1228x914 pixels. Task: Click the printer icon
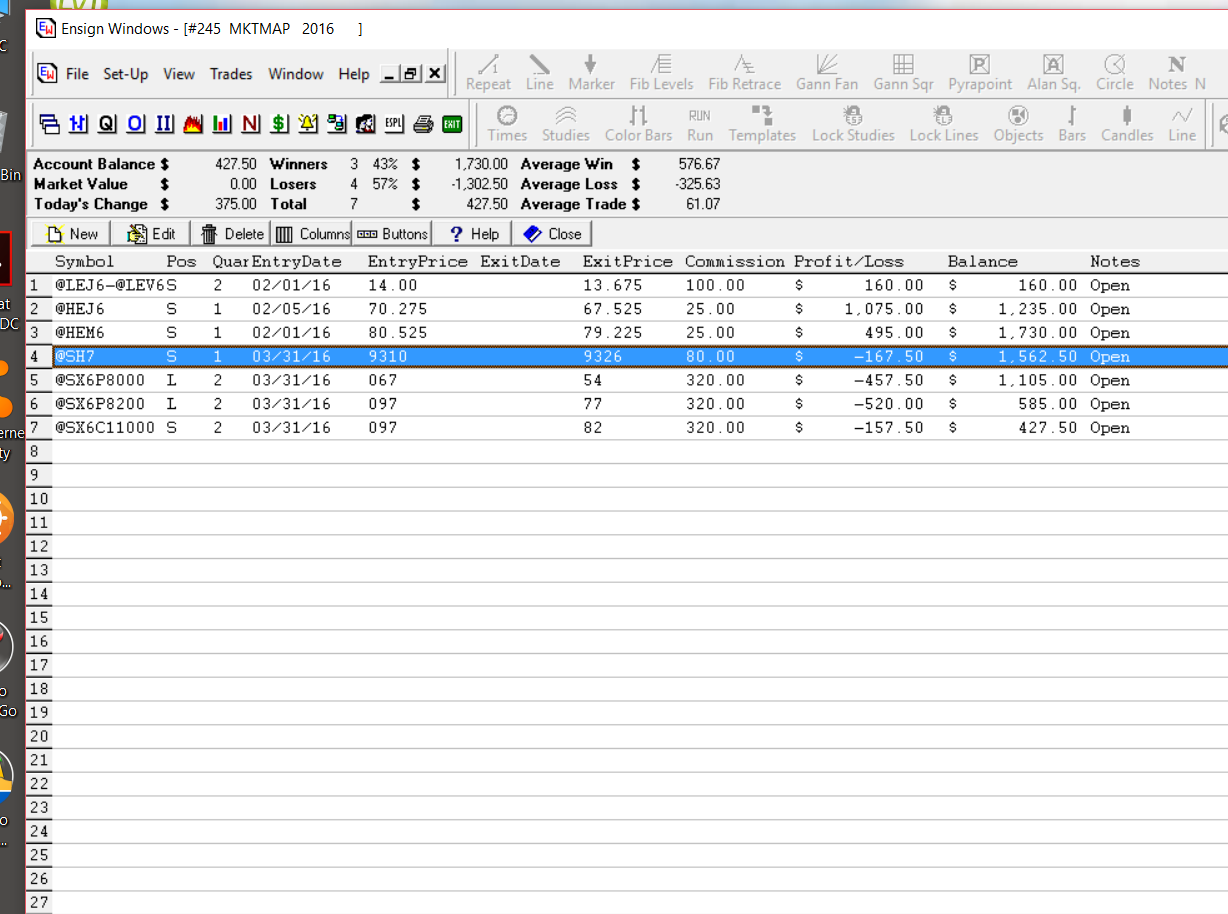423,124
